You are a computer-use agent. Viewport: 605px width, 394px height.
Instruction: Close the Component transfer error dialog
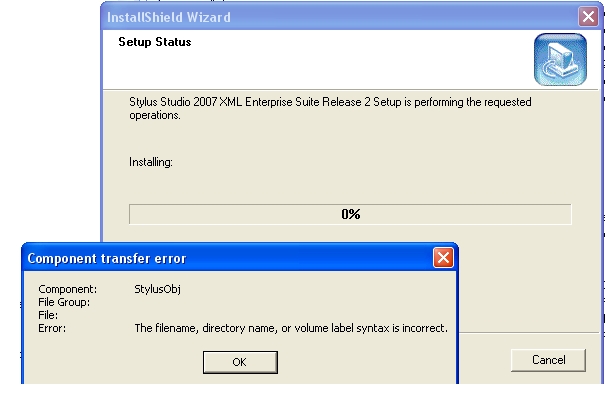click(x=443, y=257)
